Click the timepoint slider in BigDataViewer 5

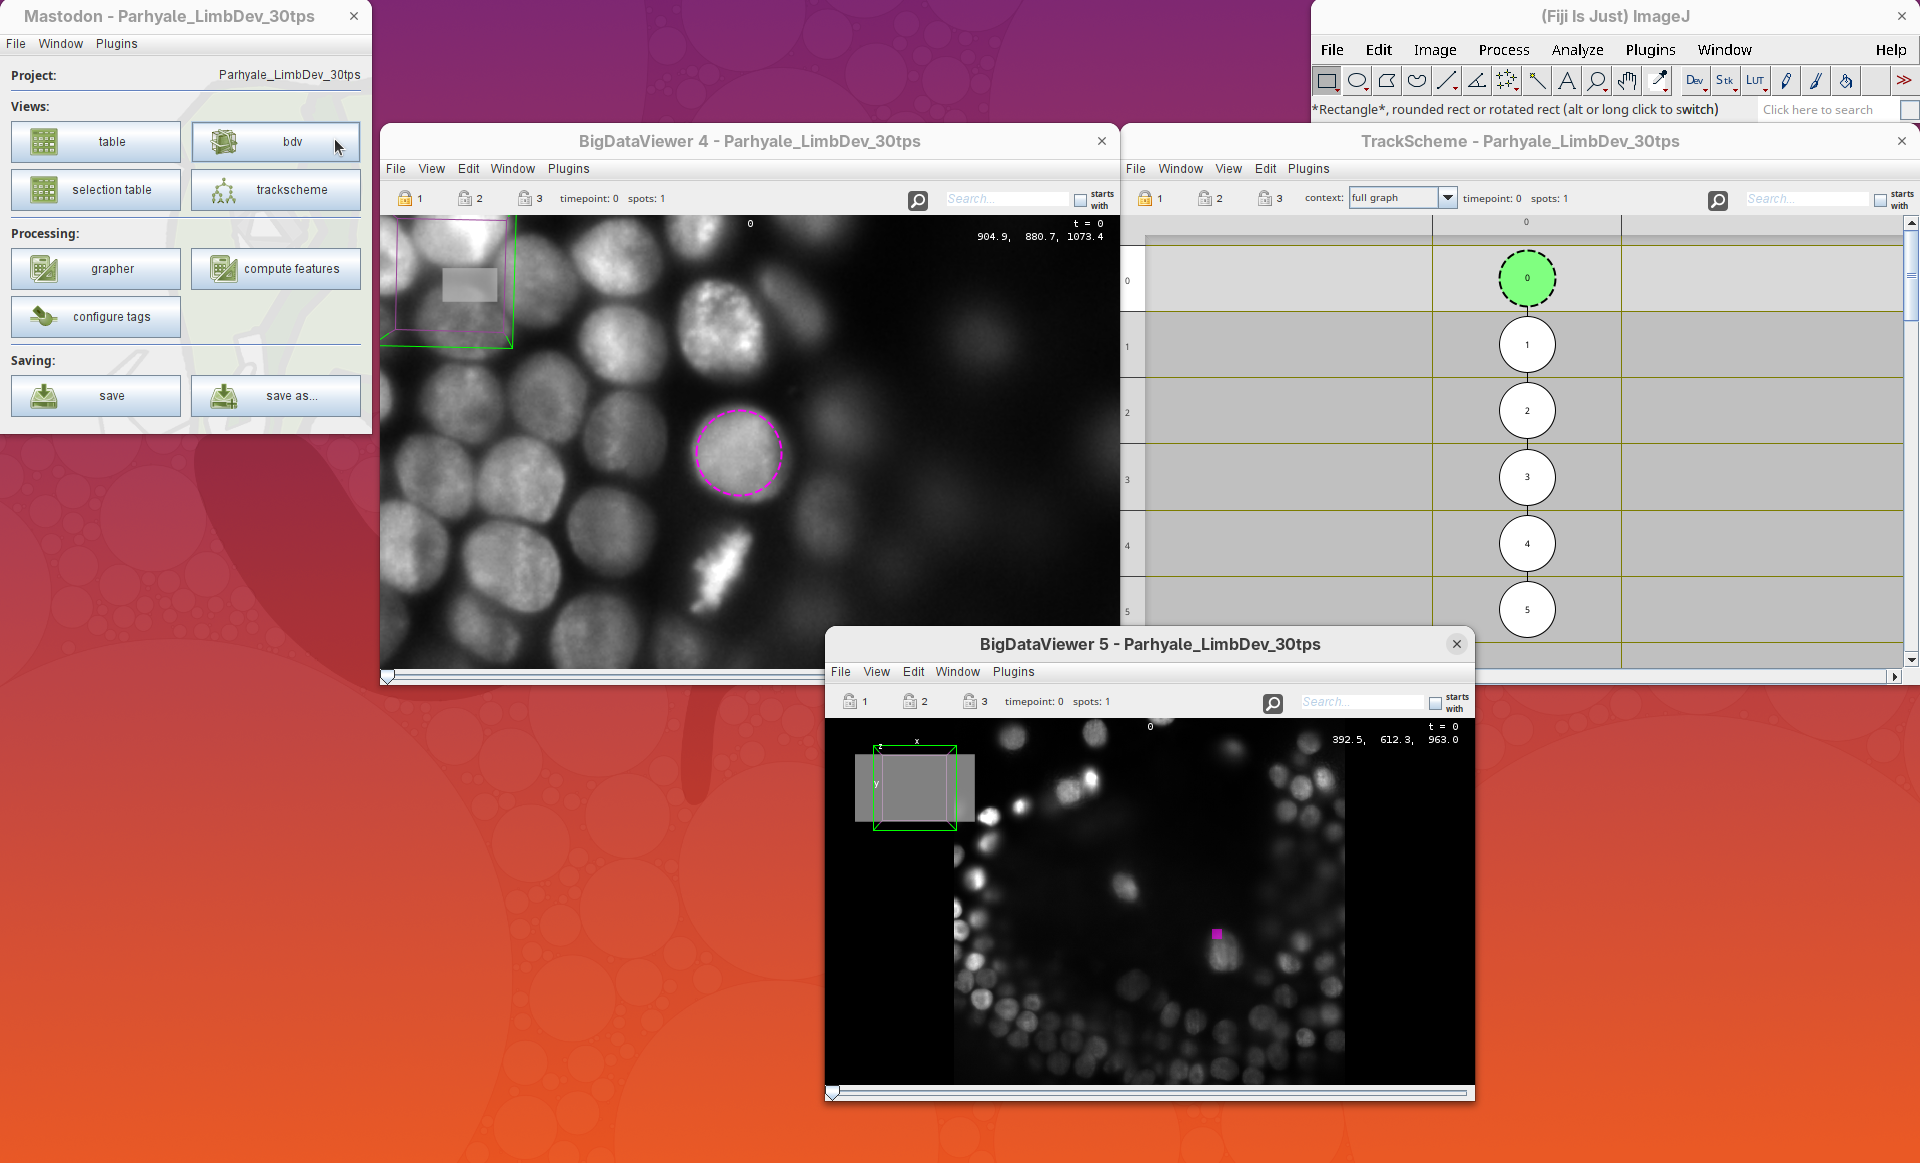(1150, 1093)
